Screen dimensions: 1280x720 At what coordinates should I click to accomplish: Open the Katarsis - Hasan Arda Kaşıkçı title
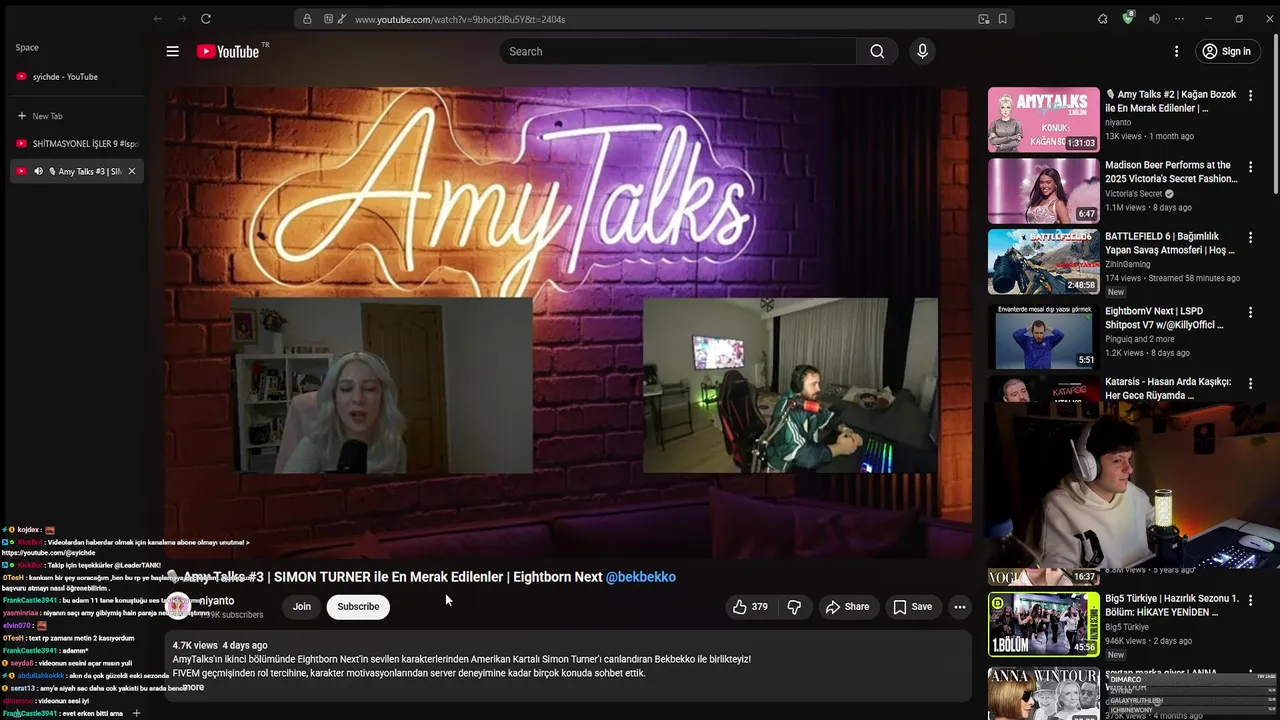tap(1168, 389)
